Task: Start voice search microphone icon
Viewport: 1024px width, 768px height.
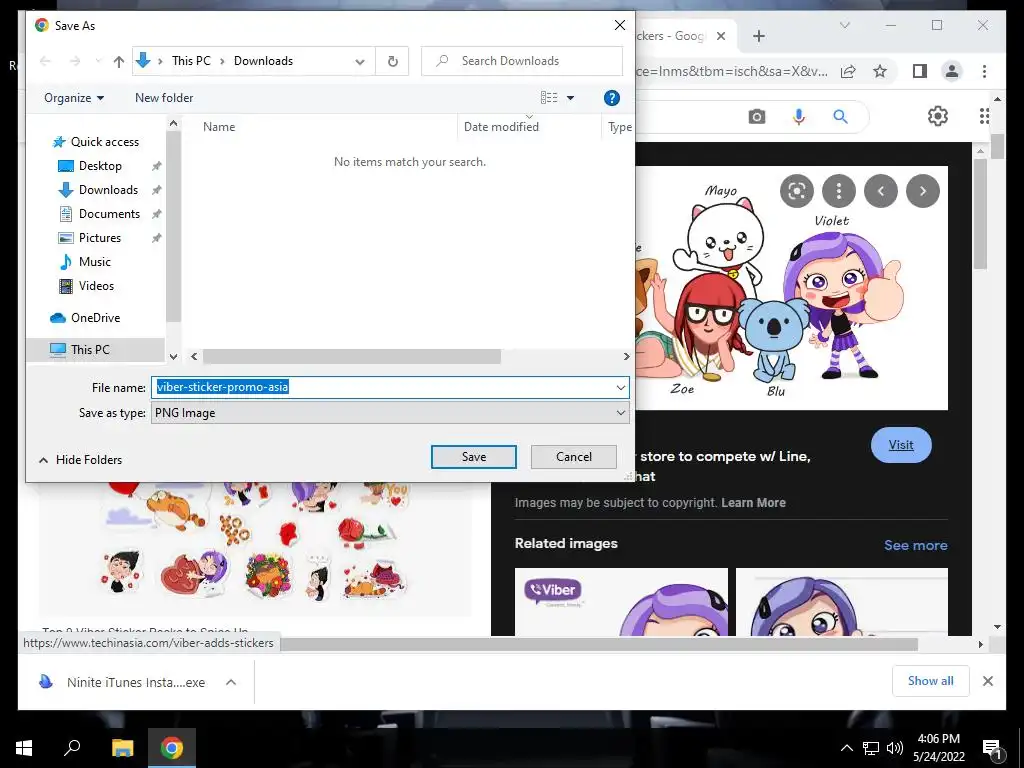Action: (798, 117)
